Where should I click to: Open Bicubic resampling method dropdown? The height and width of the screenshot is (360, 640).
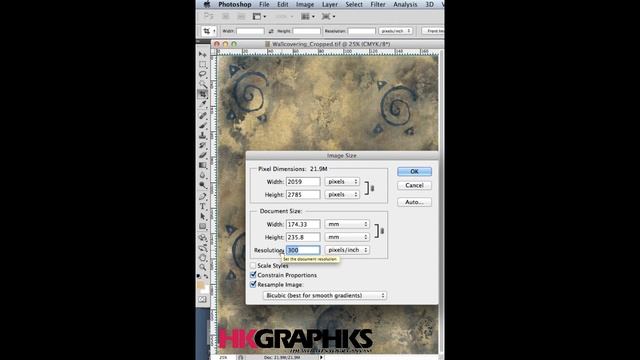point(325,295)
